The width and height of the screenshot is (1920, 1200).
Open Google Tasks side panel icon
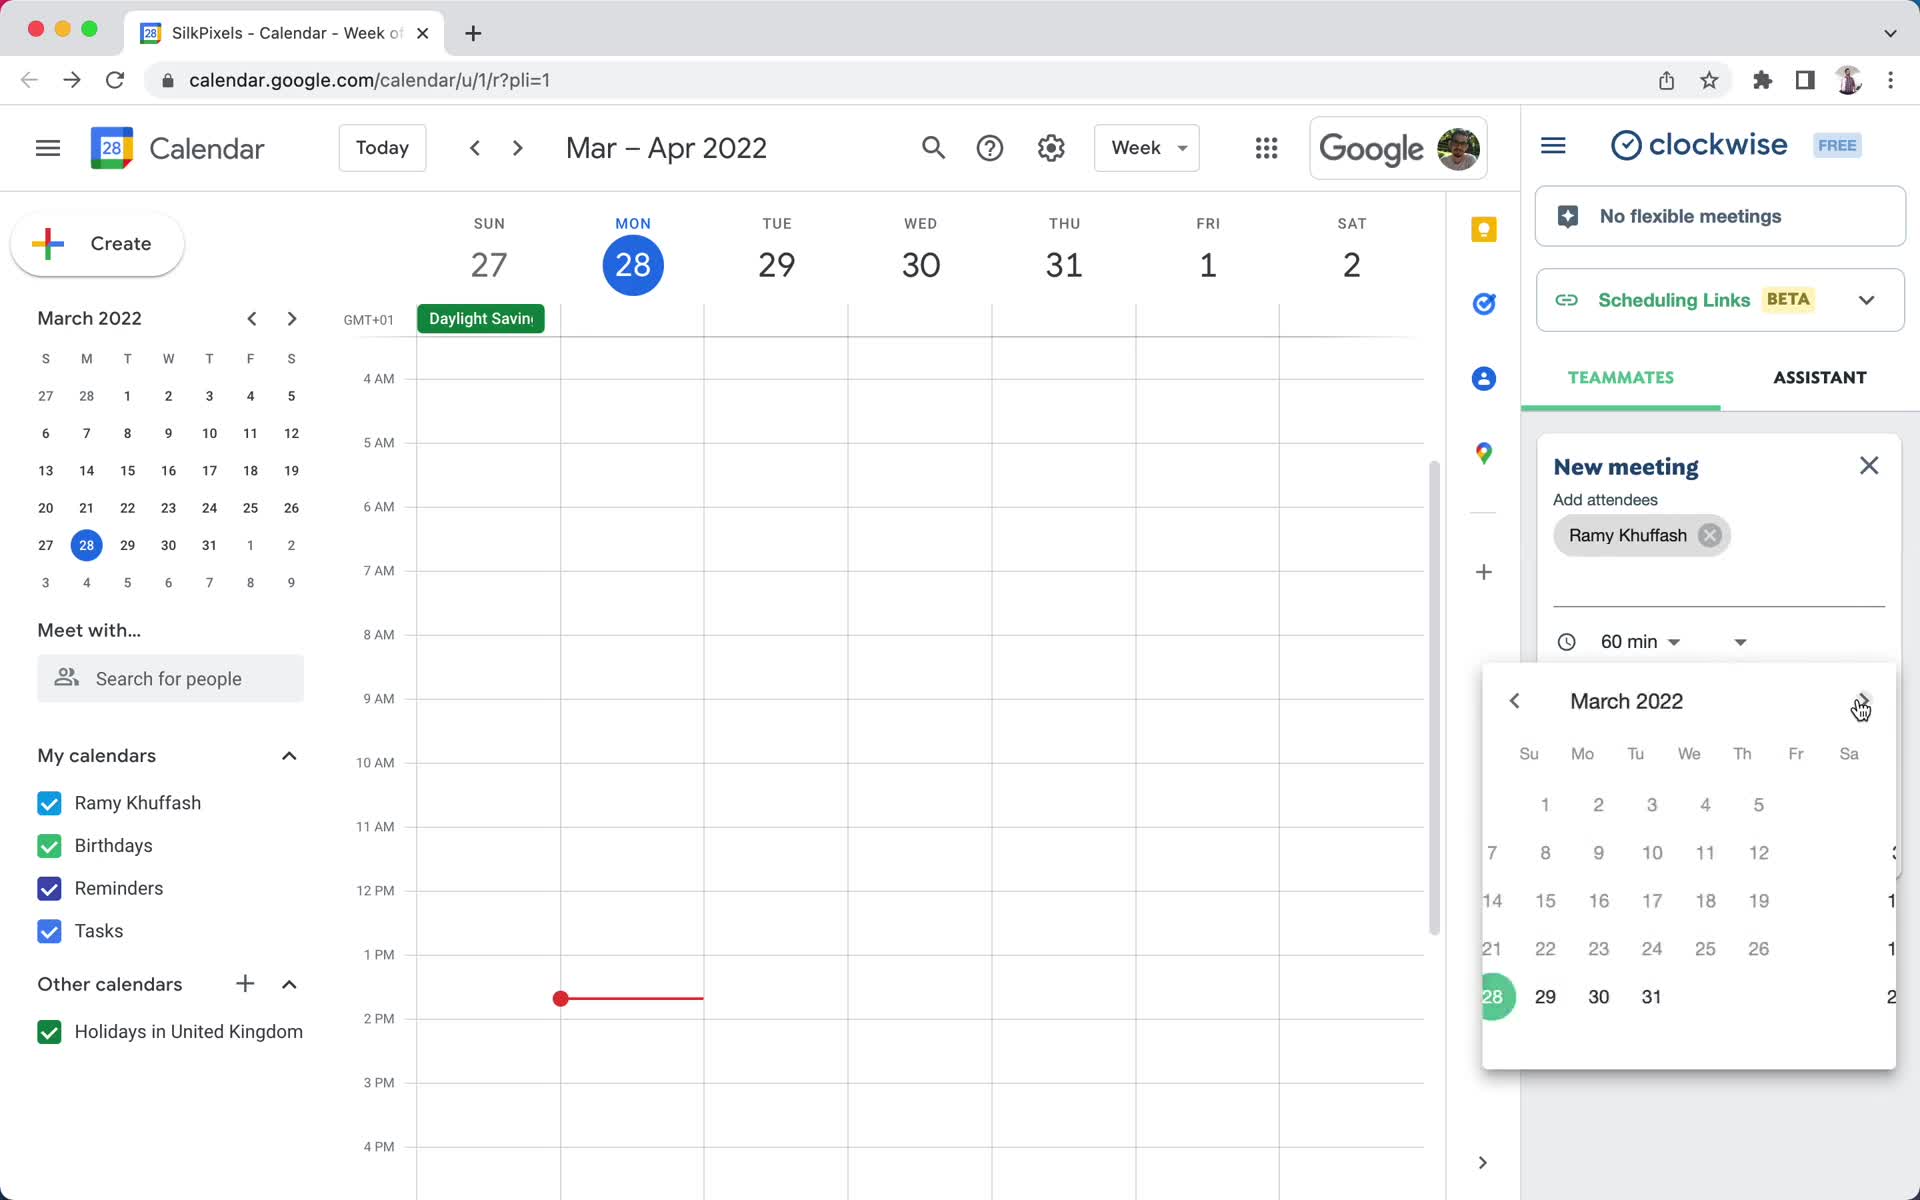1484,303
